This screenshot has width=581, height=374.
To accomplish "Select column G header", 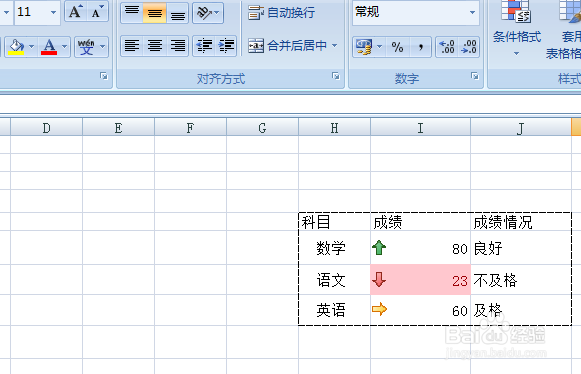I will (262, 128).
